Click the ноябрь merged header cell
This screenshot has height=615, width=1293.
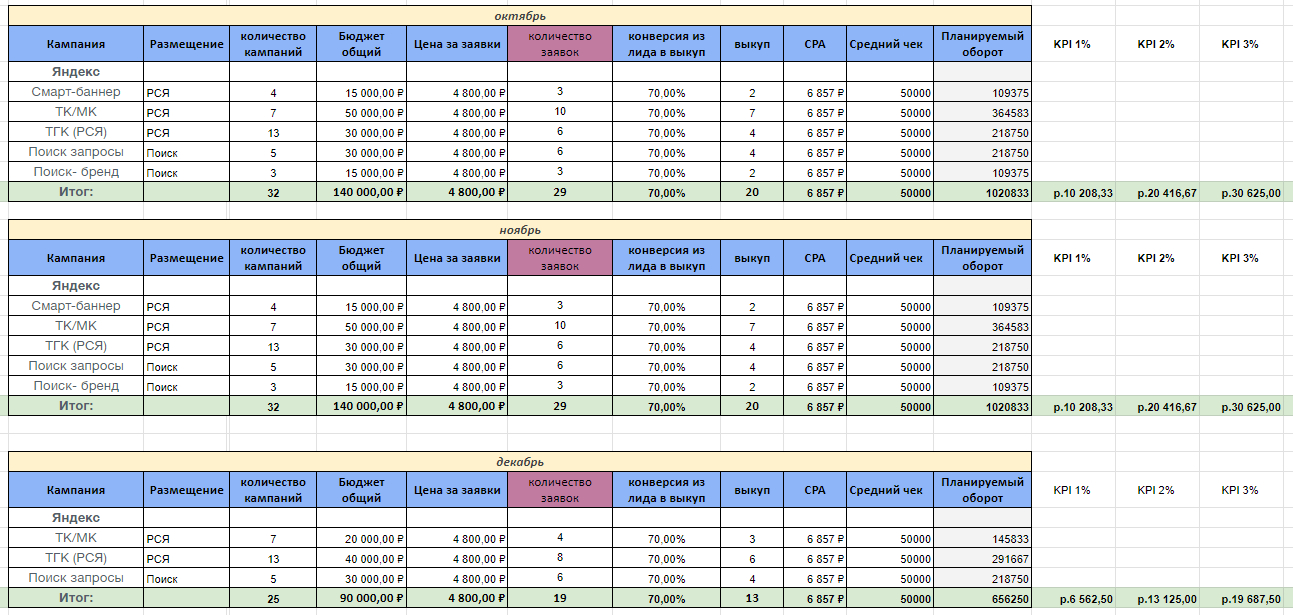point(520,230)
